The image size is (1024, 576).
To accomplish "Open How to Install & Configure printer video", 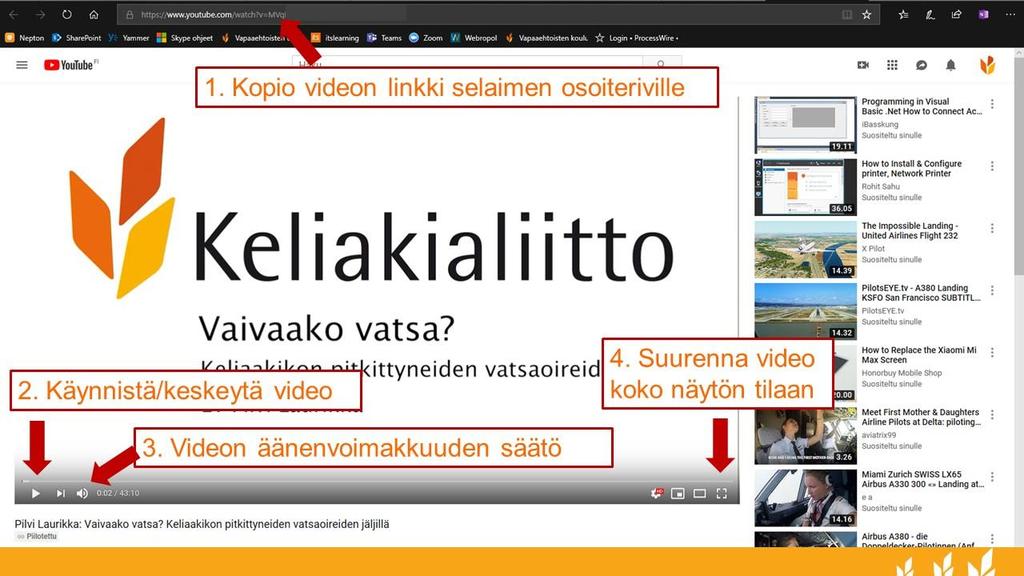I will (805, 187).
